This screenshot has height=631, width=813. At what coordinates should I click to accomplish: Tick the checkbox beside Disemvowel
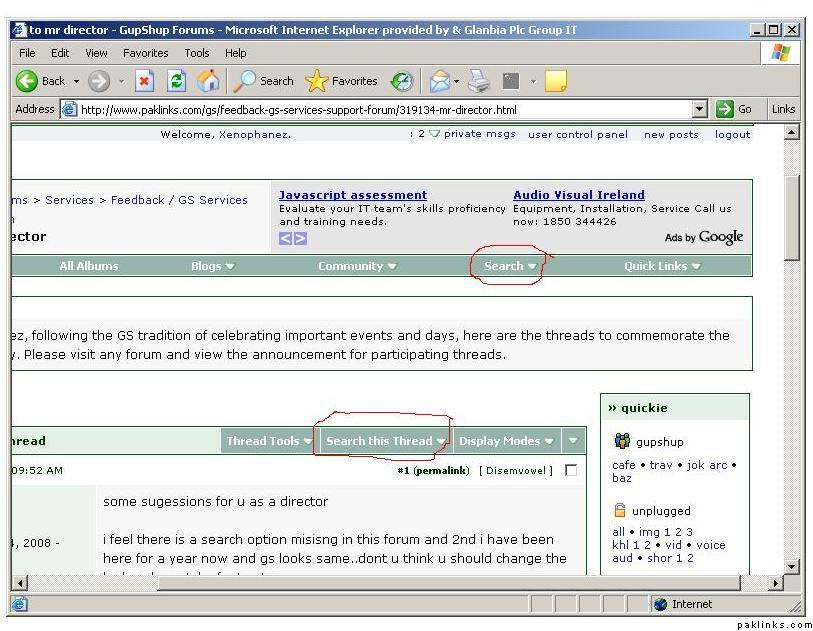click(x=571, y=470)
